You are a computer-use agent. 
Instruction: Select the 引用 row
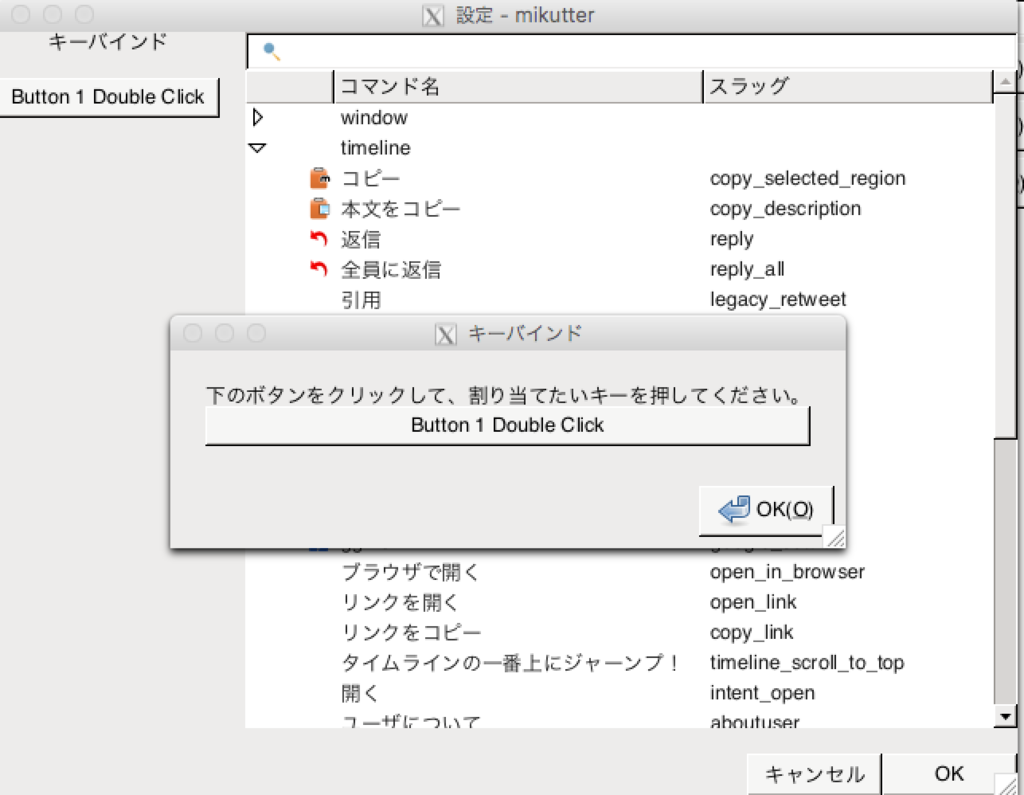pyautogui.click(x=619, y=300)
